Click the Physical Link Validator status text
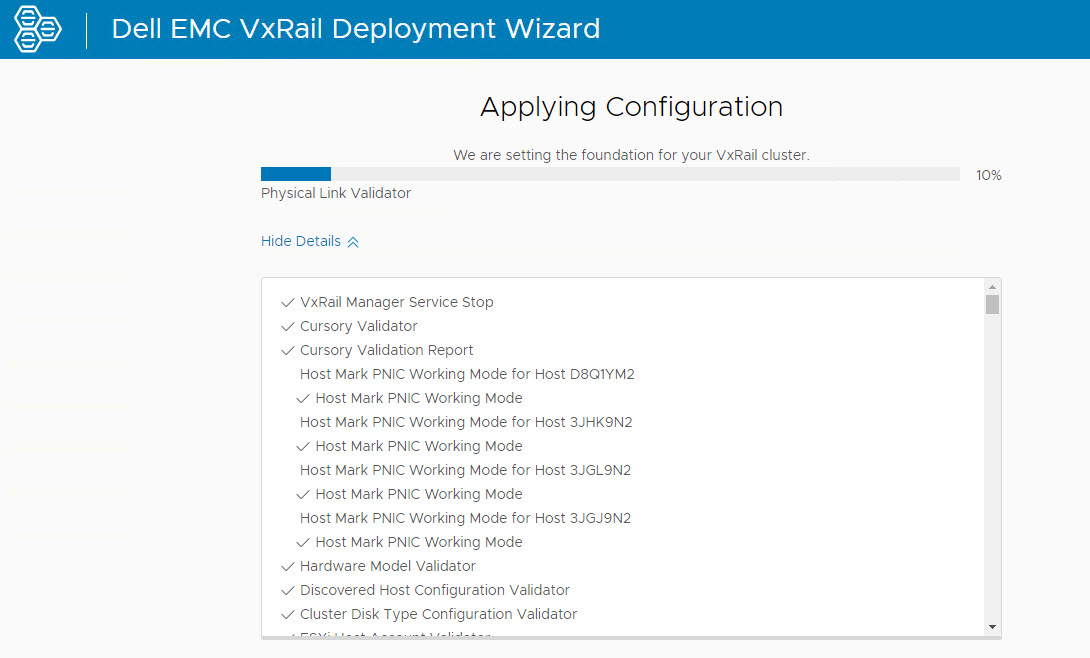Image resolution: width=1090 pixels, height=658 pixels. (336, 193)
